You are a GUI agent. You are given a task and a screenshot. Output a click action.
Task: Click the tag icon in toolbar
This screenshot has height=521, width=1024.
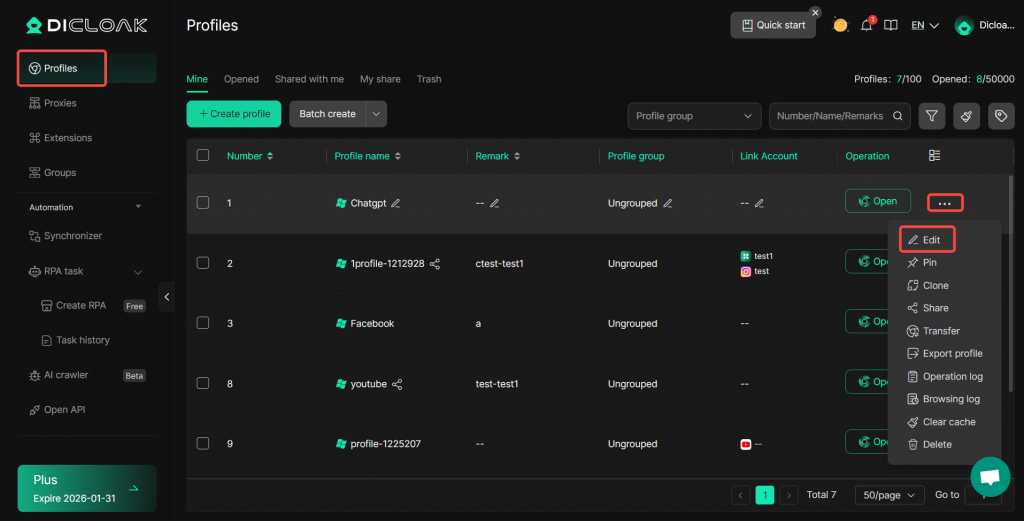click(999, 116)
